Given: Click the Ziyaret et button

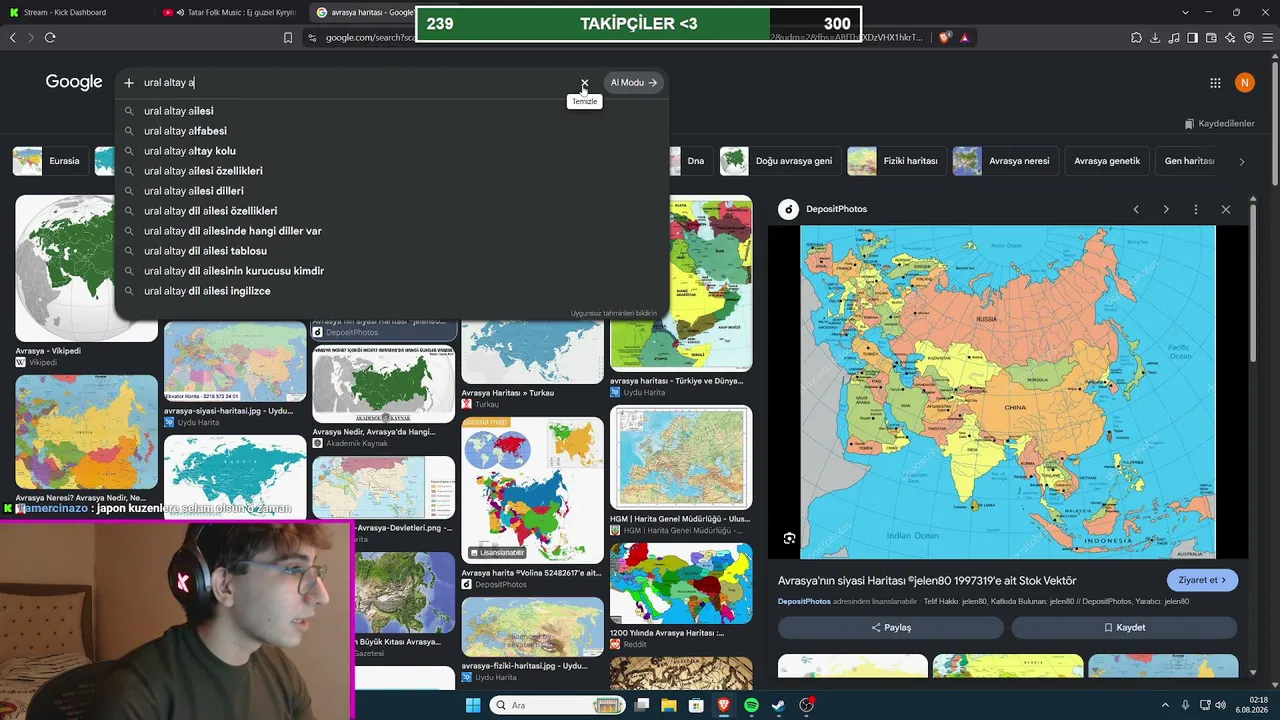Looking at the screenshot, I should point(1202,580).
